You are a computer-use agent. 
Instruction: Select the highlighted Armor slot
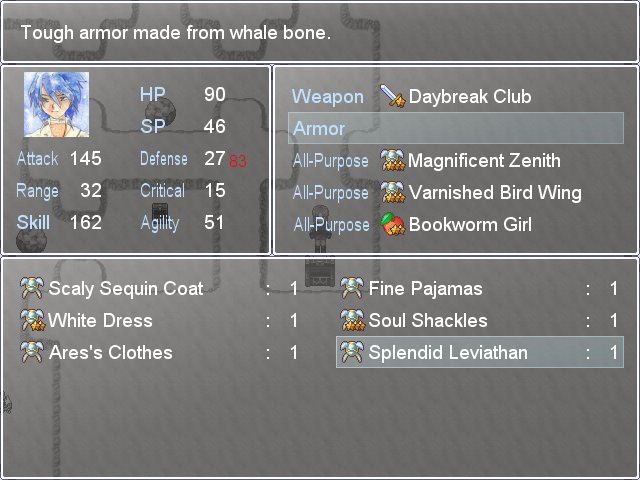pos(456,128)
